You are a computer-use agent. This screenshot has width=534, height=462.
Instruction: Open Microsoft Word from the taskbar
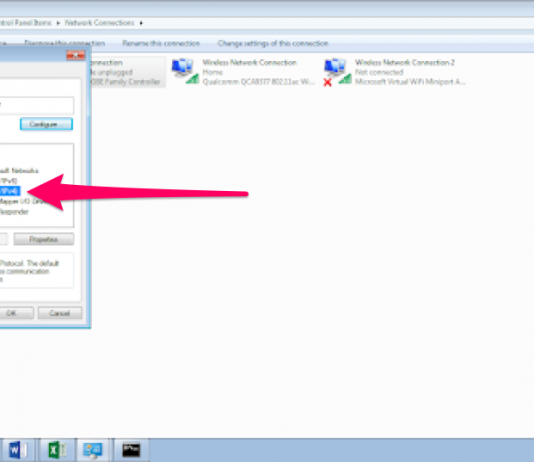18,450
